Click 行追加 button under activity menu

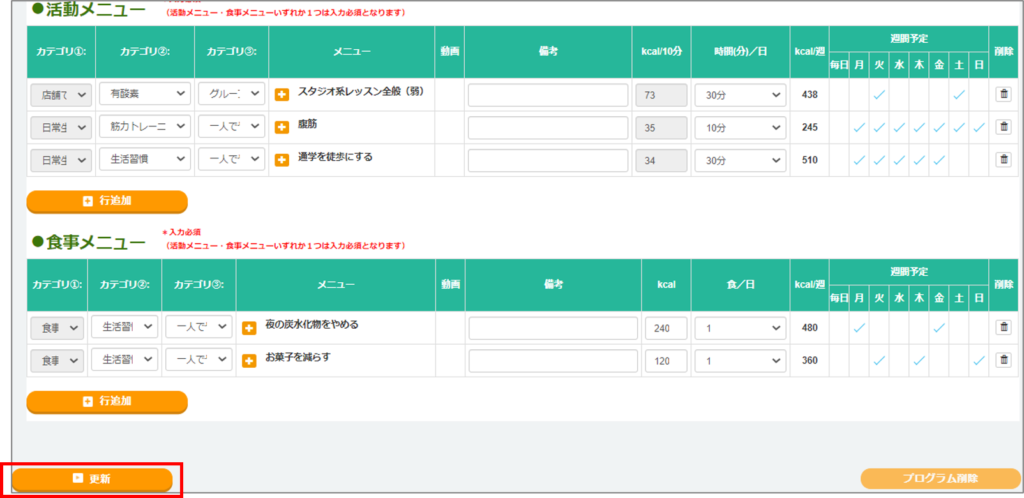click(107, 201)
